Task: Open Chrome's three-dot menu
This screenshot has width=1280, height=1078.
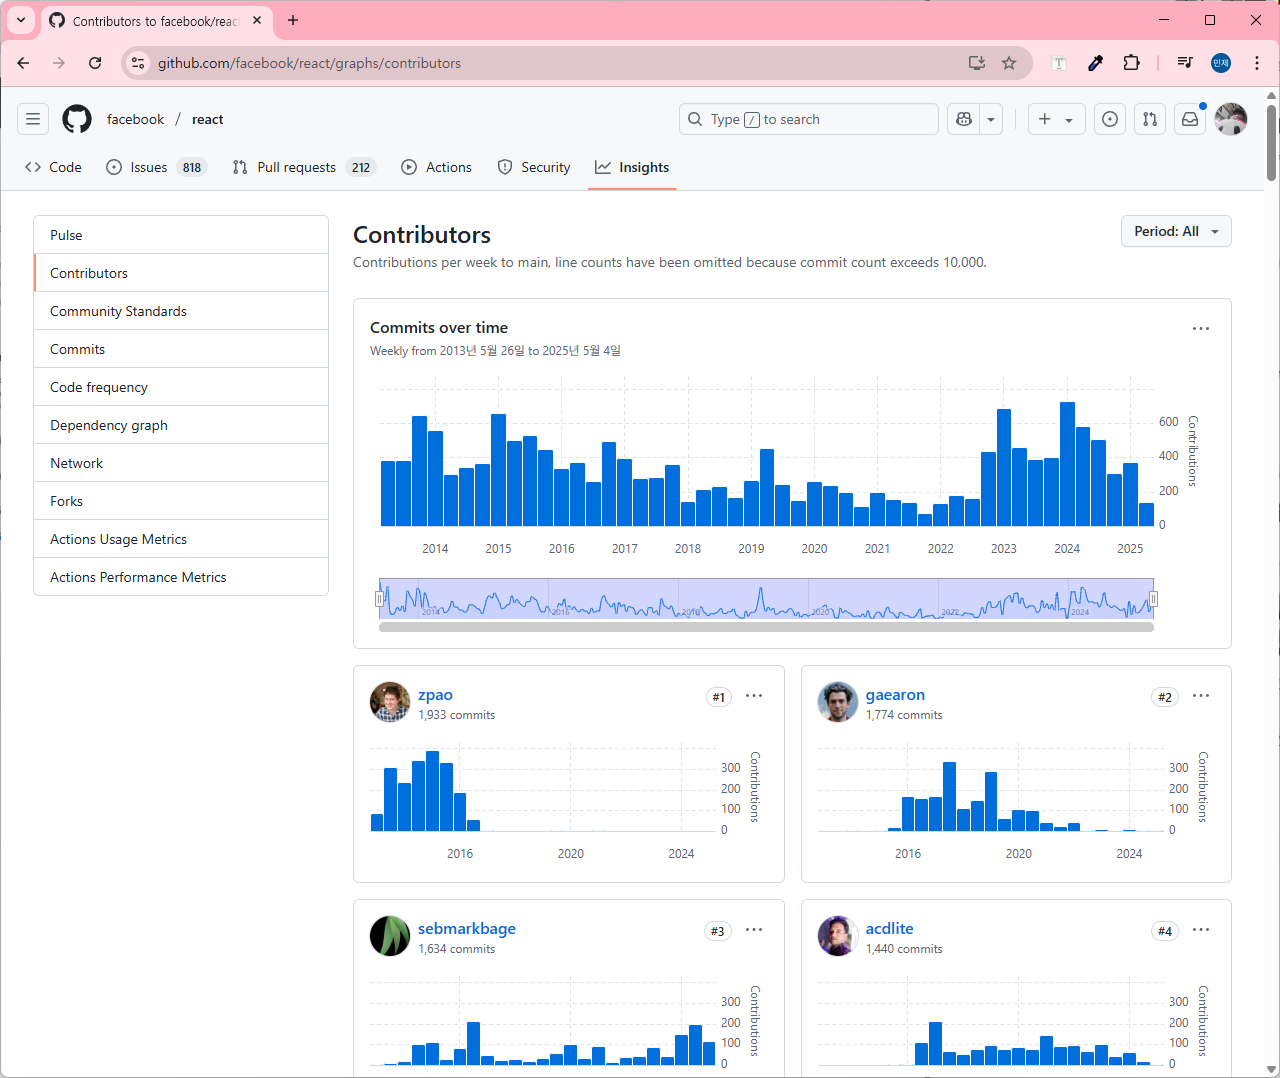Action: pyautogui.click(x=1257, y=63)
